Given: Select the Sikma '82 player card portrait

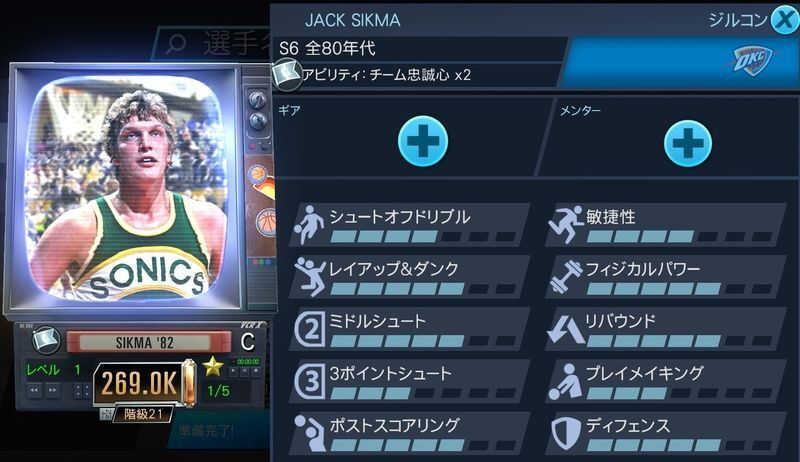Looking at the screenshot, I should [127, 191].
